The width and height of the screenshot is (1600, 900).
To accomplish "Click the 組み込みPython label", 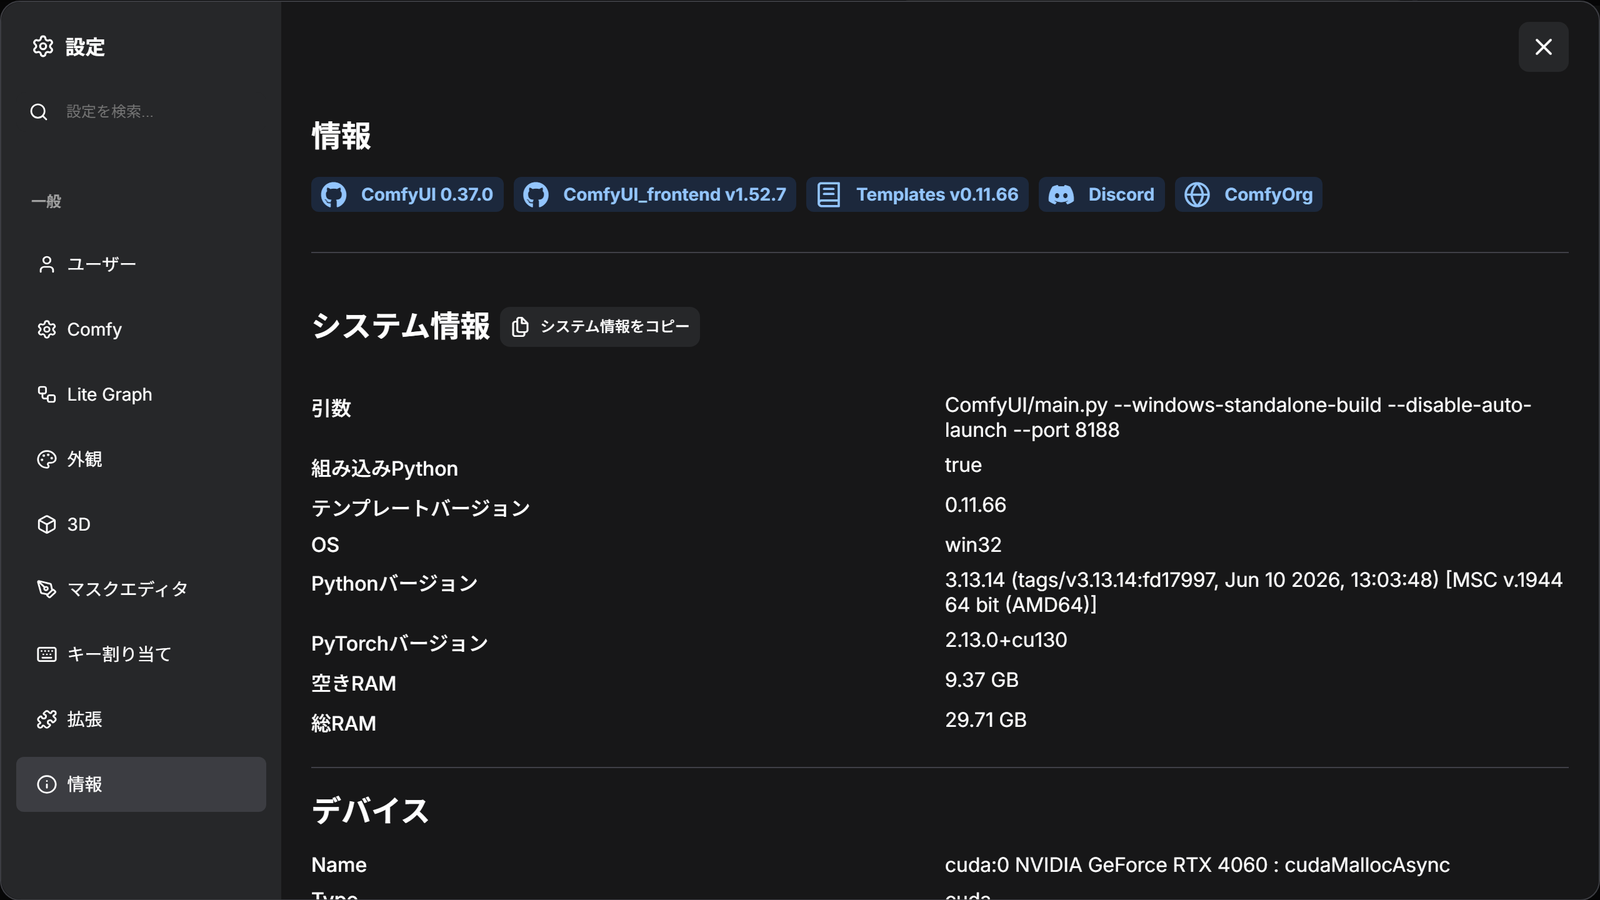I will [x=384, y=468].
